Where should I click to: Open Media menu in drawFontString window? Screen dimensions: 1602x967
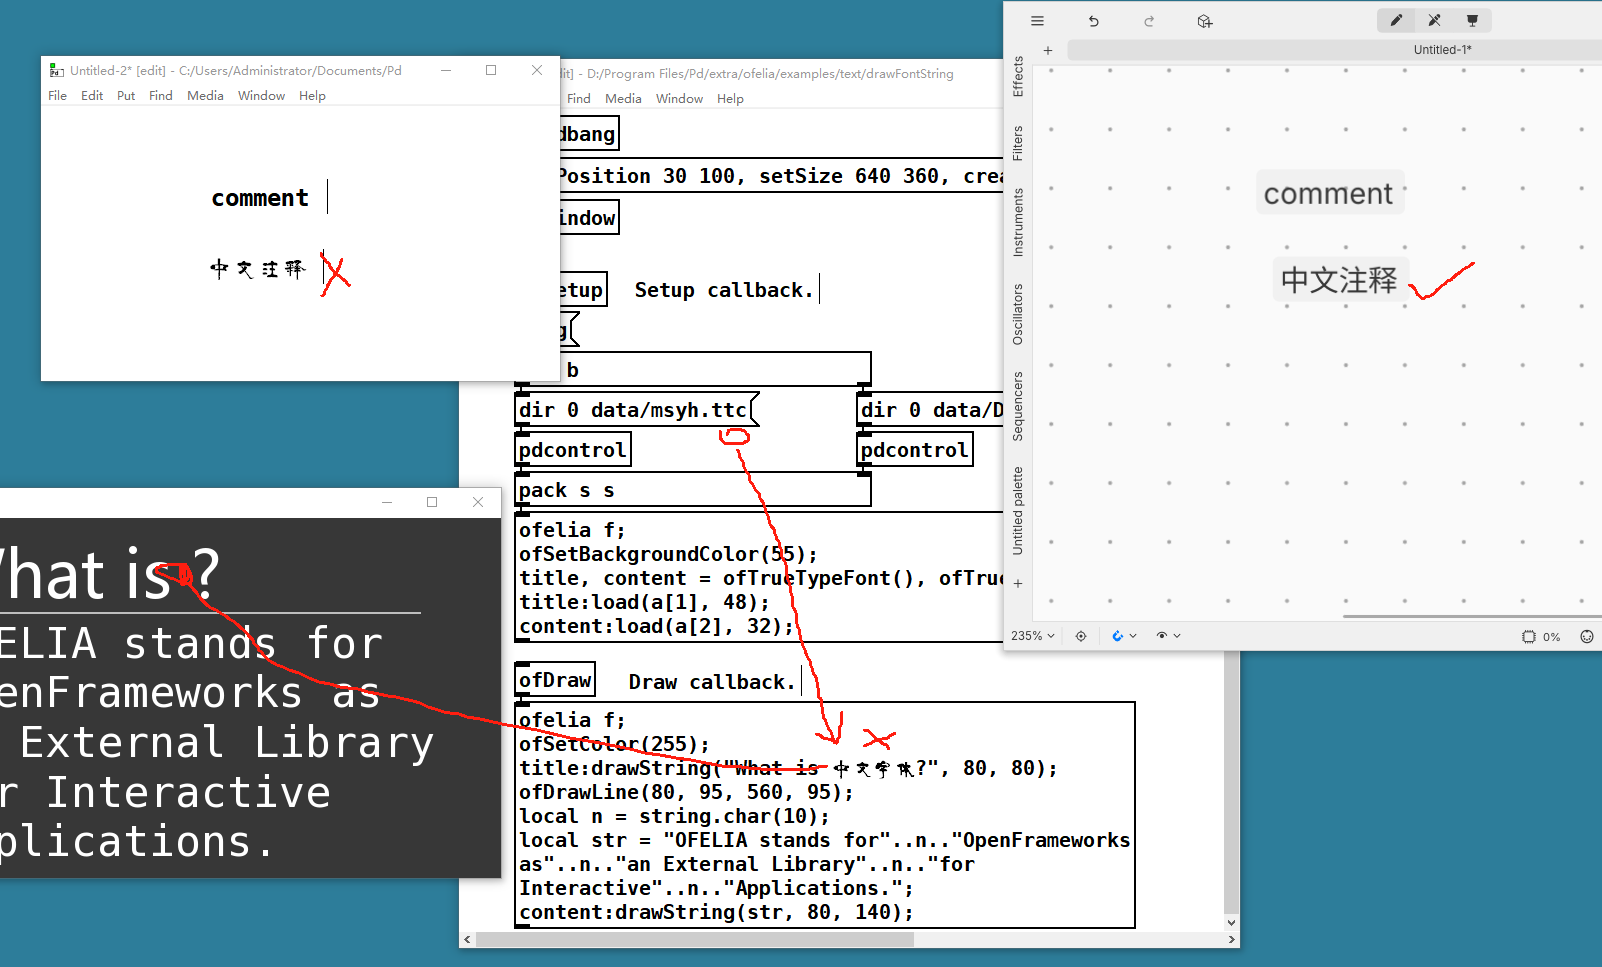coord(623,99)
